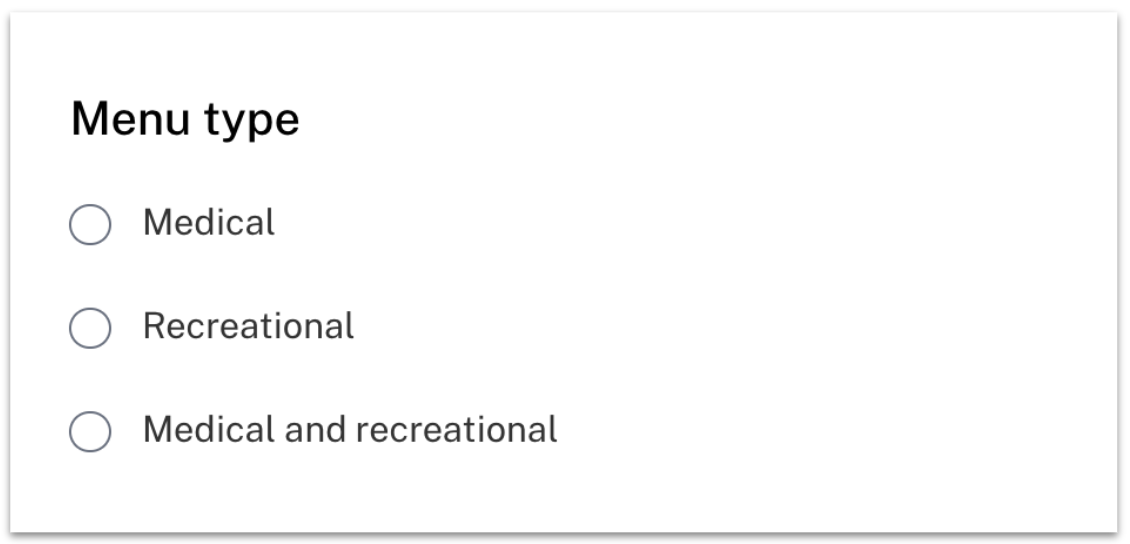Click the word 'type' in the heading
Screen dimensions: 1130x544
[x=252, y=122]
